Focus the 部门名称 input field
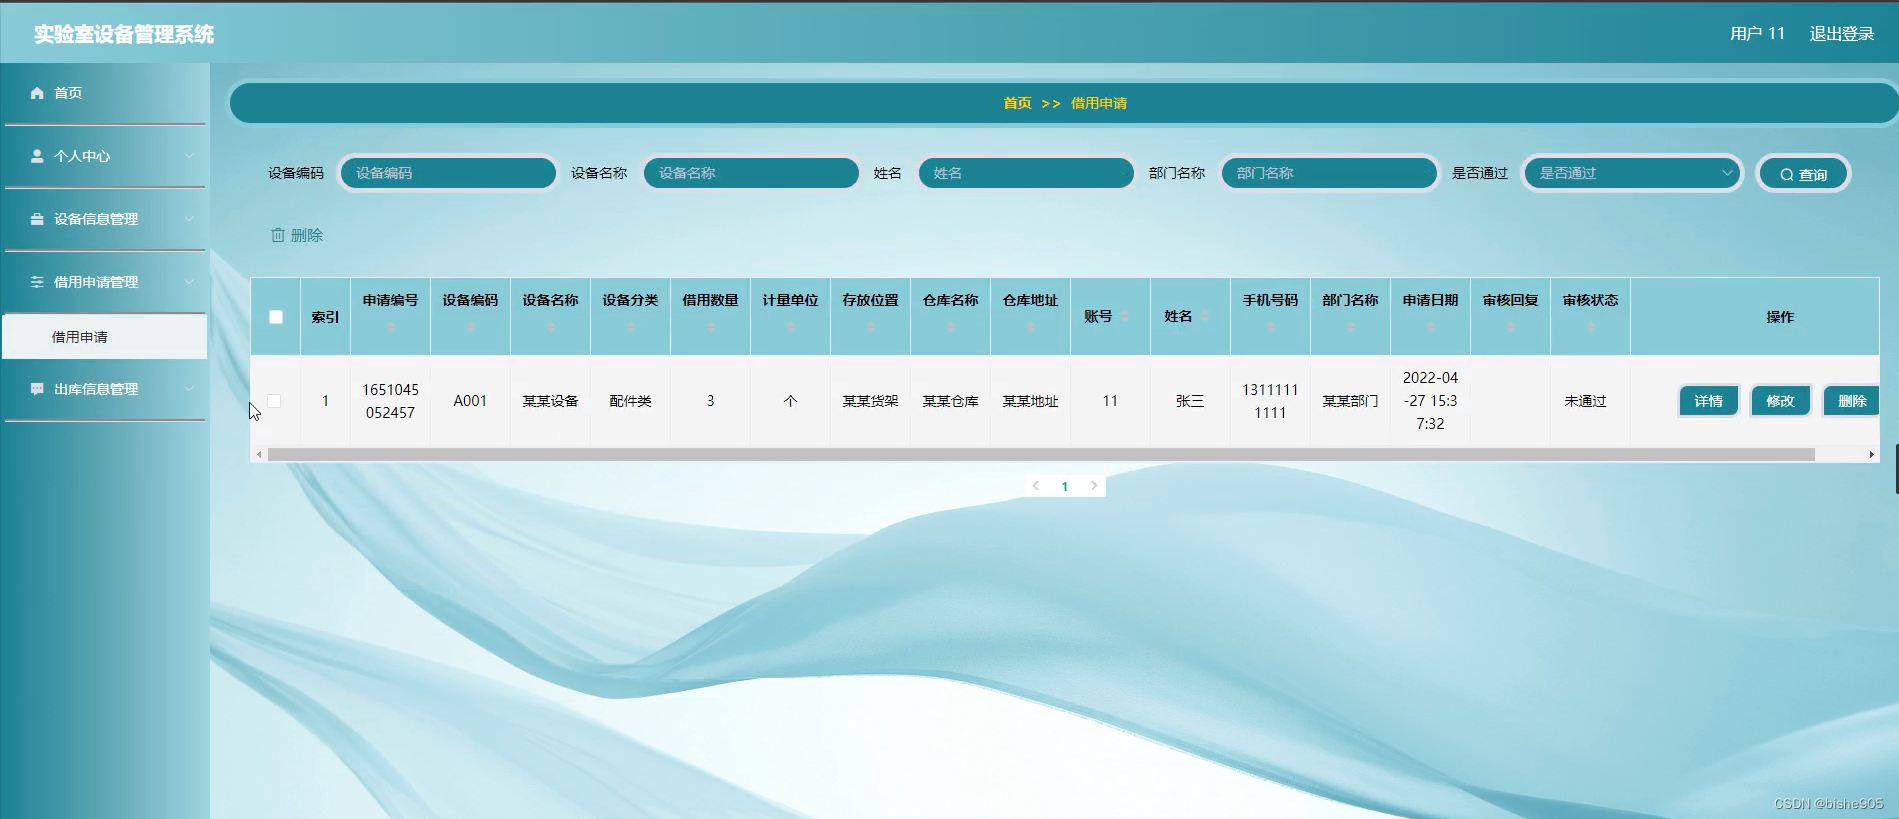The height and width of the screenshot is (819, 1899). click(1329, 173)
